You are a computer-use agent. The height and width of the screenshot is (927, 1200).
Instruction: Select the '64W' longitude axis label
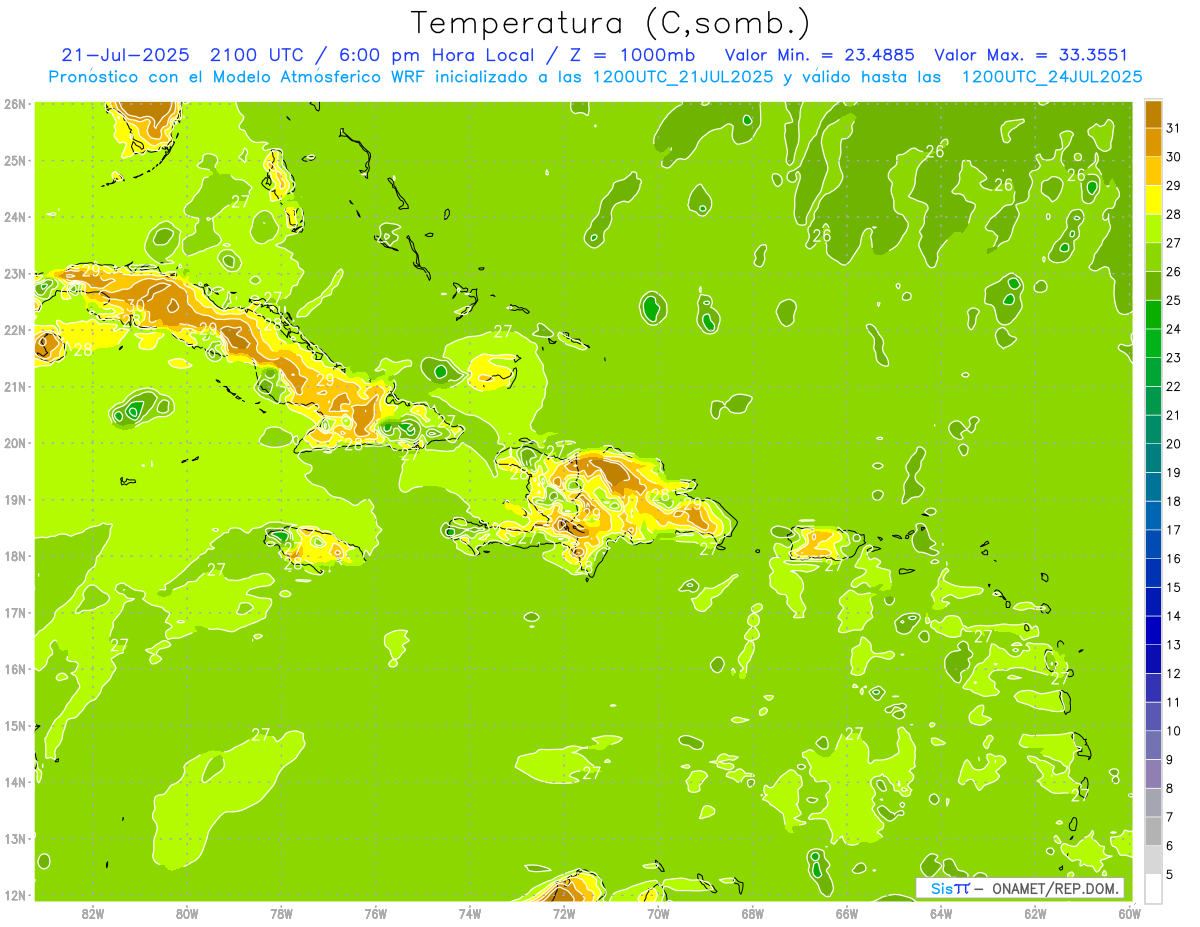(941, 912)
